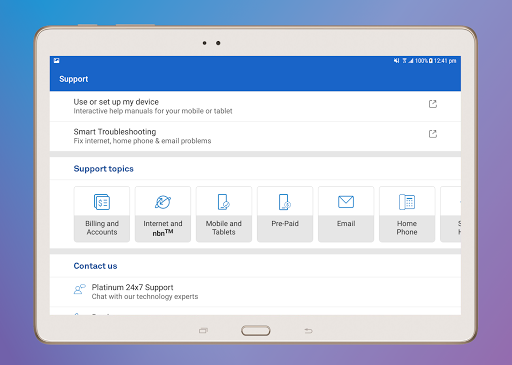Select the Contact us heading

[x=95, y=266]
